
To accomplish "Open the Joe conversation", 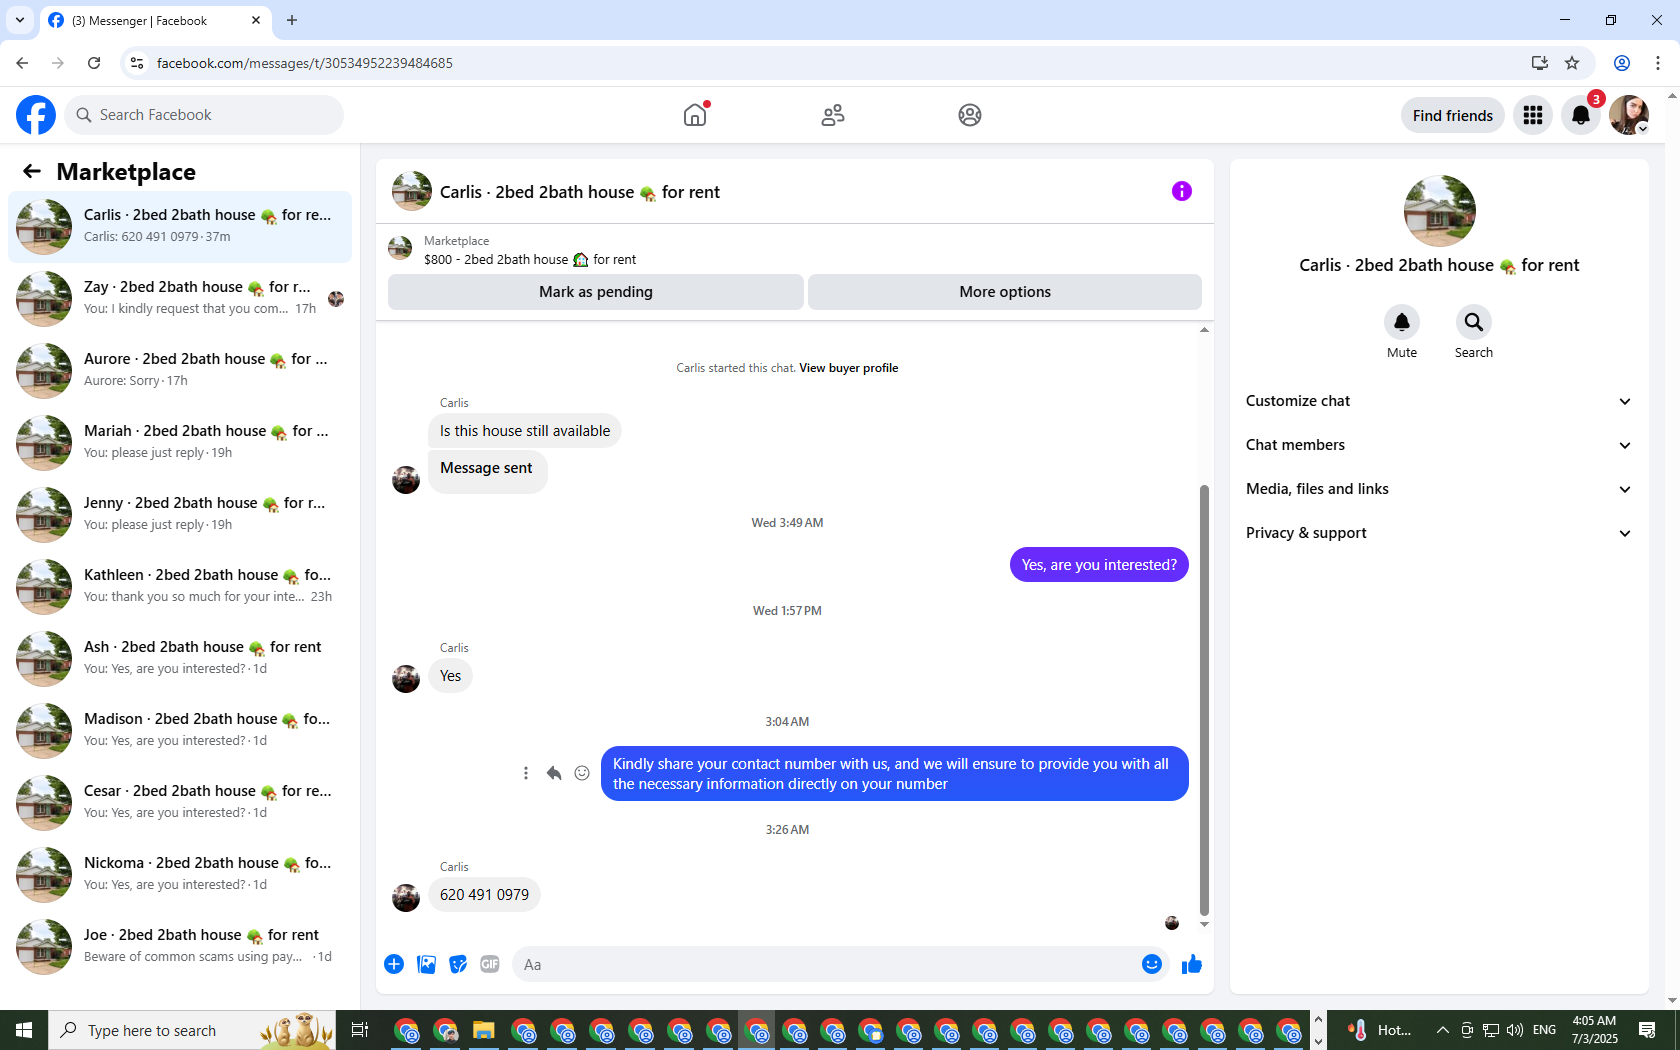I will (x=180, y=946).
